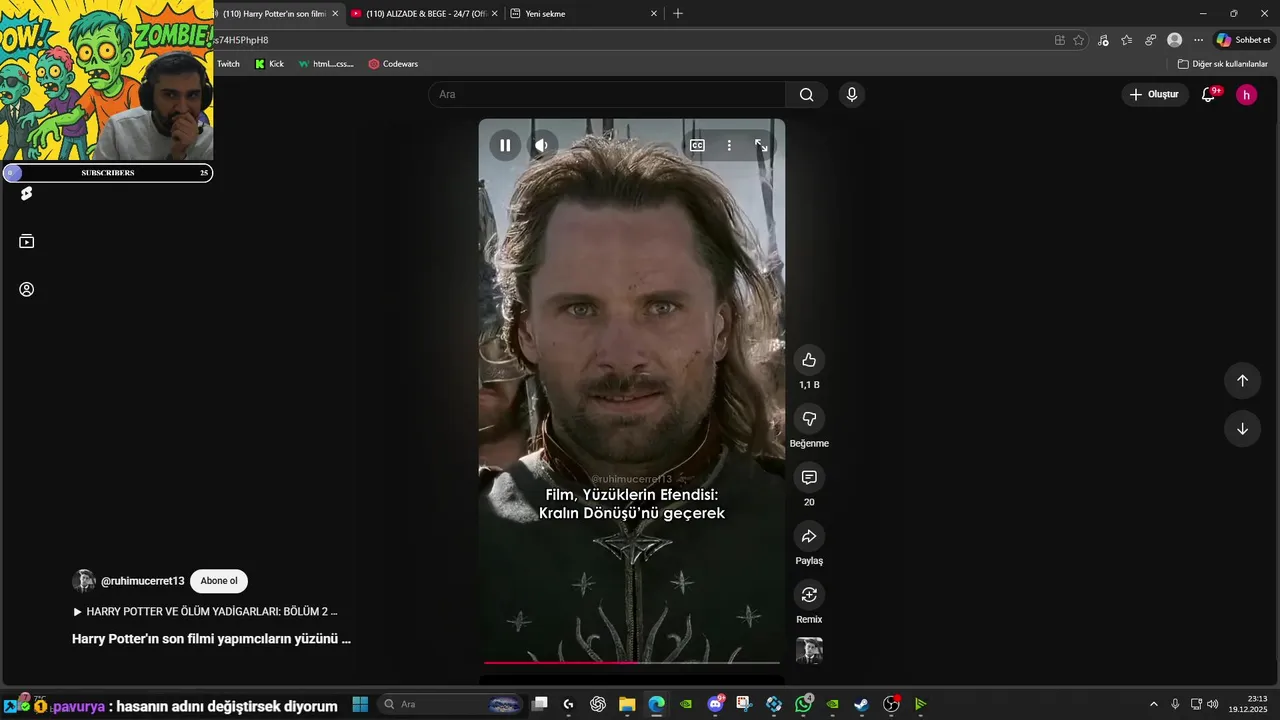The width and height of the screenshot is (1280, 720).
Task: Pause the Shorts video
Action: [x=505, y=145]
